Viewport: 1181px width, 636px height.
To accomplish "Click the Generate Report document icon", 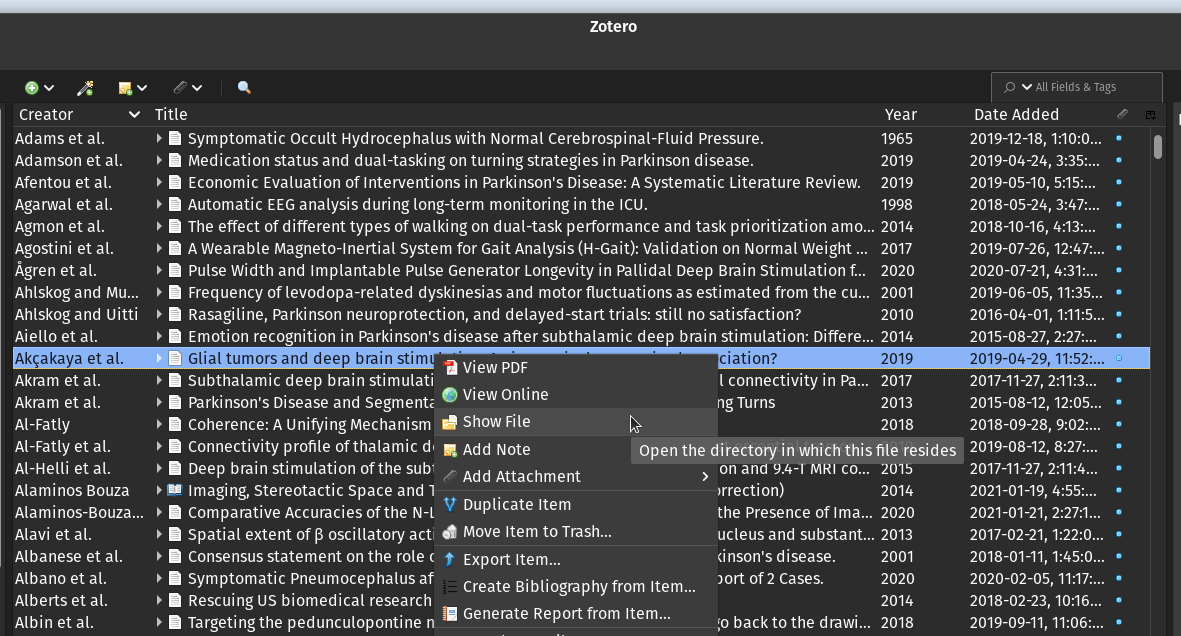I will tap(450, 614).
